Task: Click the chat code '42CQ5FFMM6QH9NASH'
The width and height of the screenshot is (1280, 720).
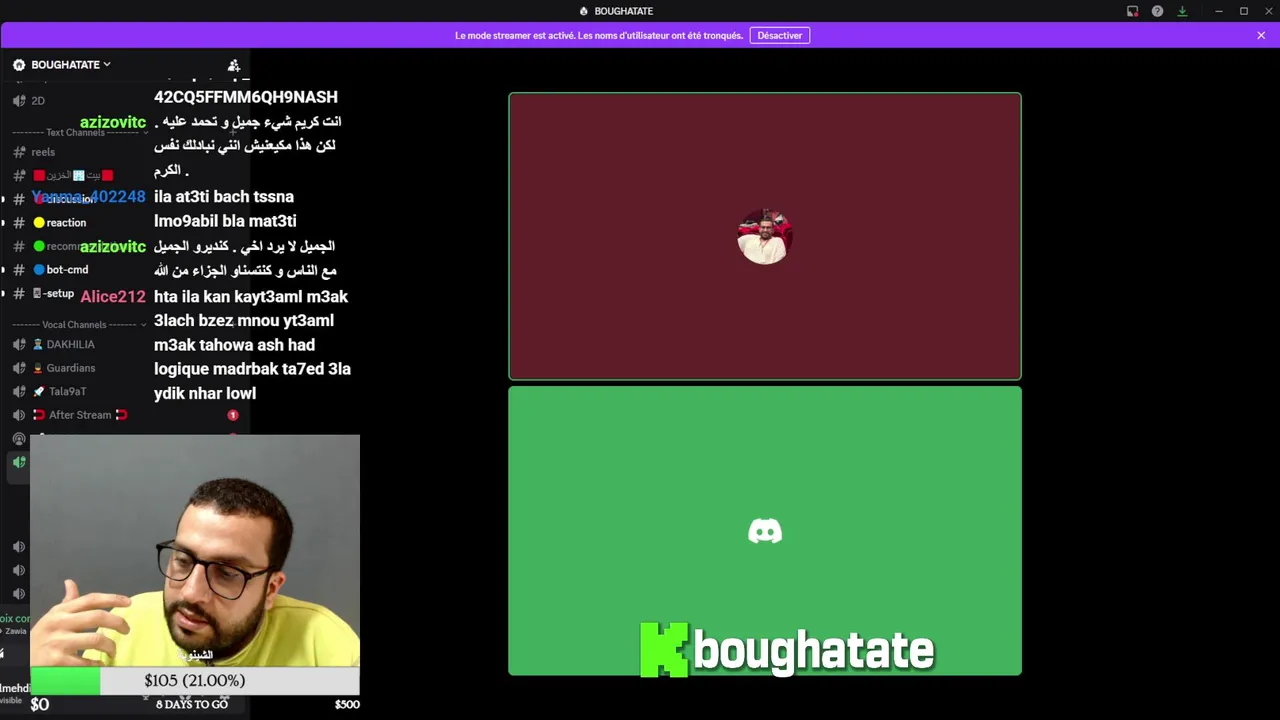Action: click(246, 97)
